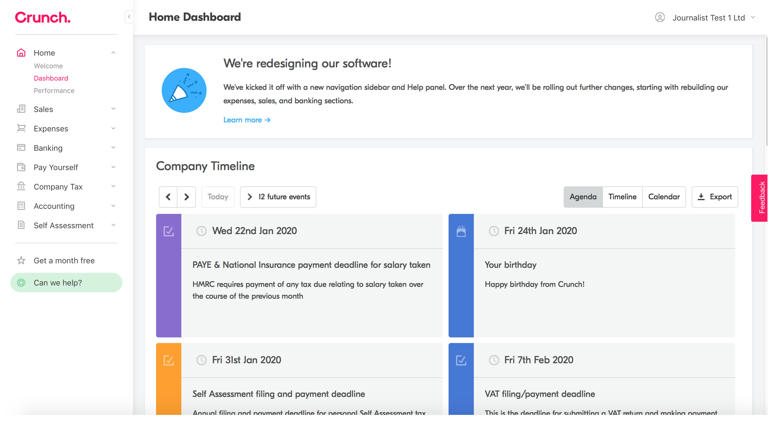Open the Performance submenu item
This screenshot has height=432, width=768.
[54, 91]
